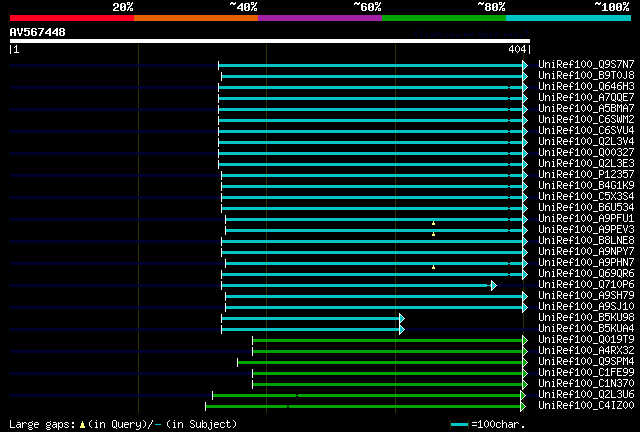Click the green arrowhead of the Q9SPM4 row
This screenshot has height=432, width=640.
point(525,363)
